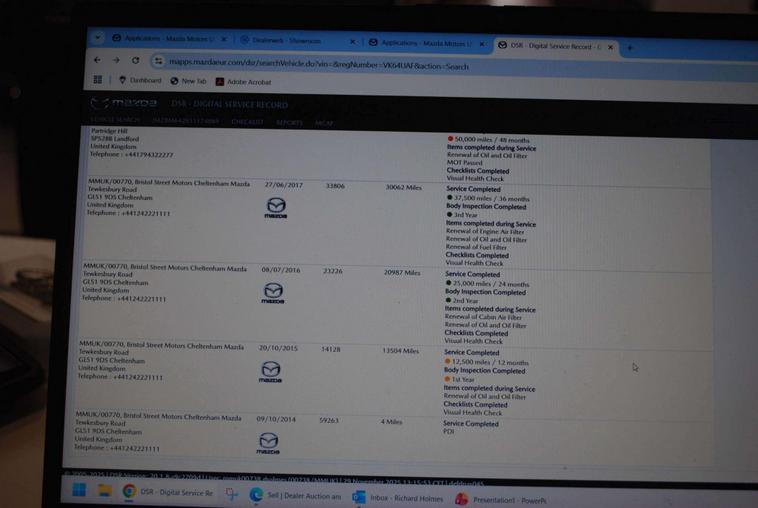
Task: Click the Mazda logo in the 27/06/2017 service row
Action: click(x=275, y=207)
